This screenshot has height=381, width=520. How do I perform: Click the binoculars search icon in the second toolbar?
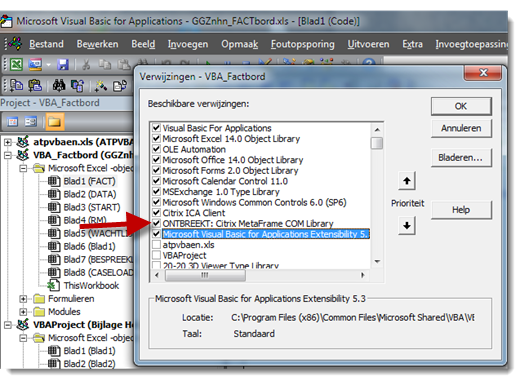point(59,85)
